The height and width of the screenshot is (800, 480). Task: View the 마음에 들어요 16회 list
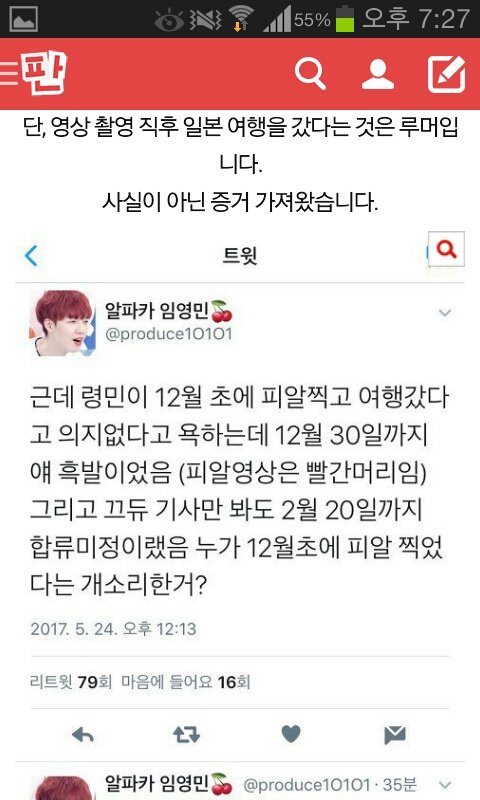pyautogui.click(x=186, y=682)
